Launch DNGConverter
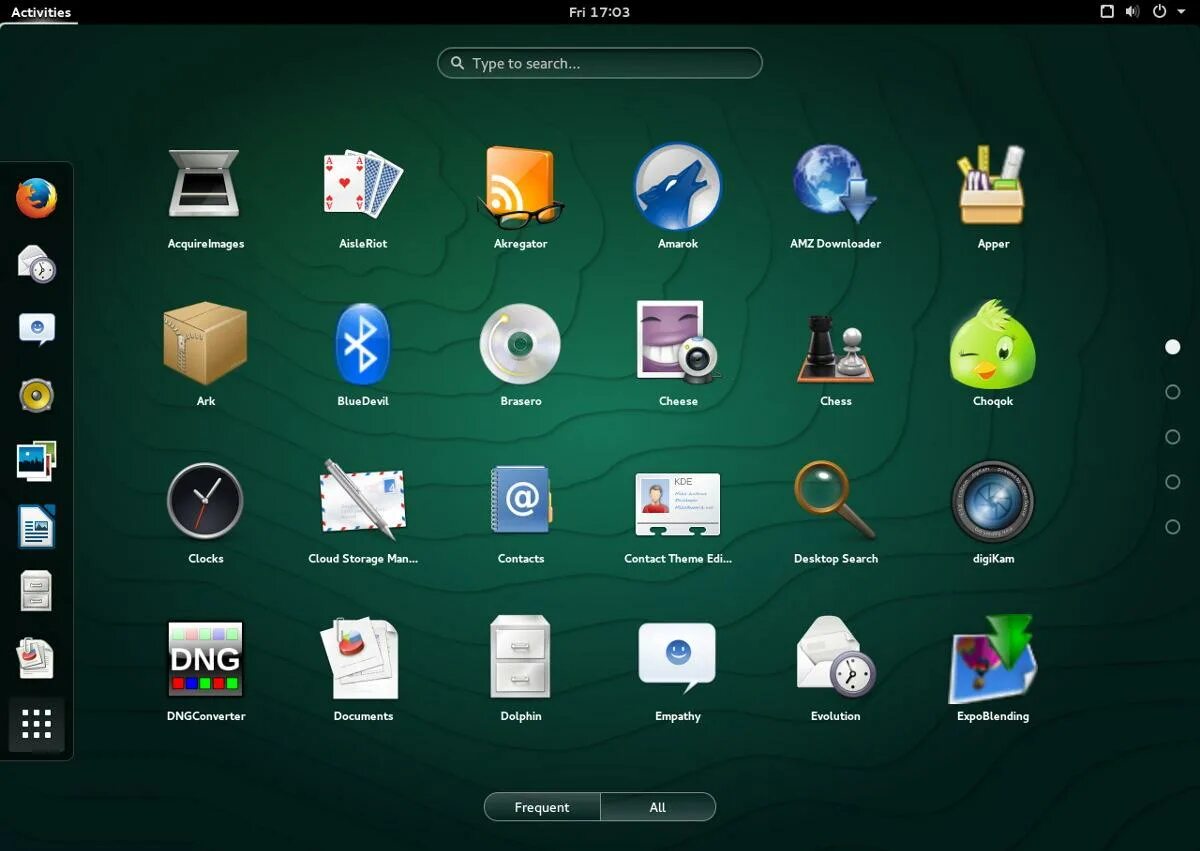The image size is (1200, 851). point(205,659)
